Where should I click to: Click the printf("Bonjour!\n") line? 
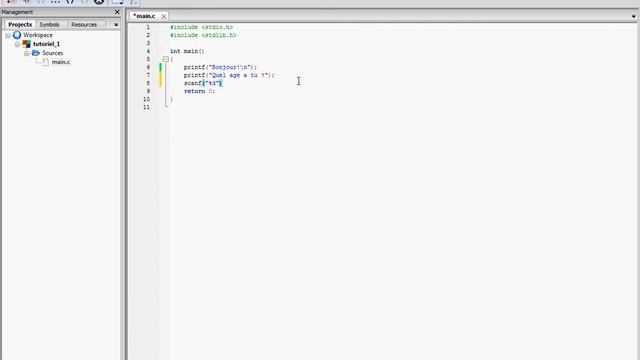tap(220, 67)
